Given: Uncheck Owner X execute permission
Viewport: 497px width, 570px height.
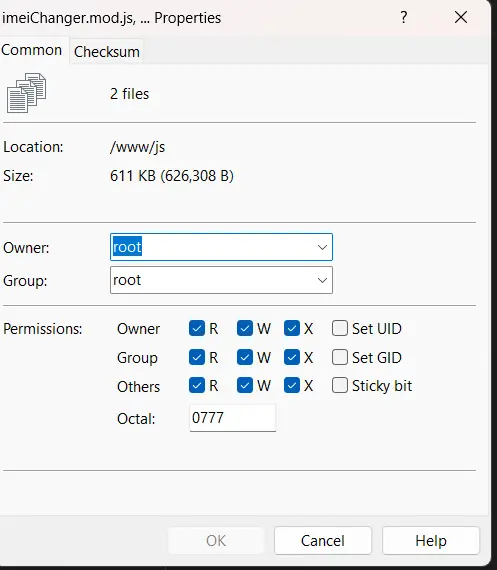Looking at the screenshot, I should 292,328.
